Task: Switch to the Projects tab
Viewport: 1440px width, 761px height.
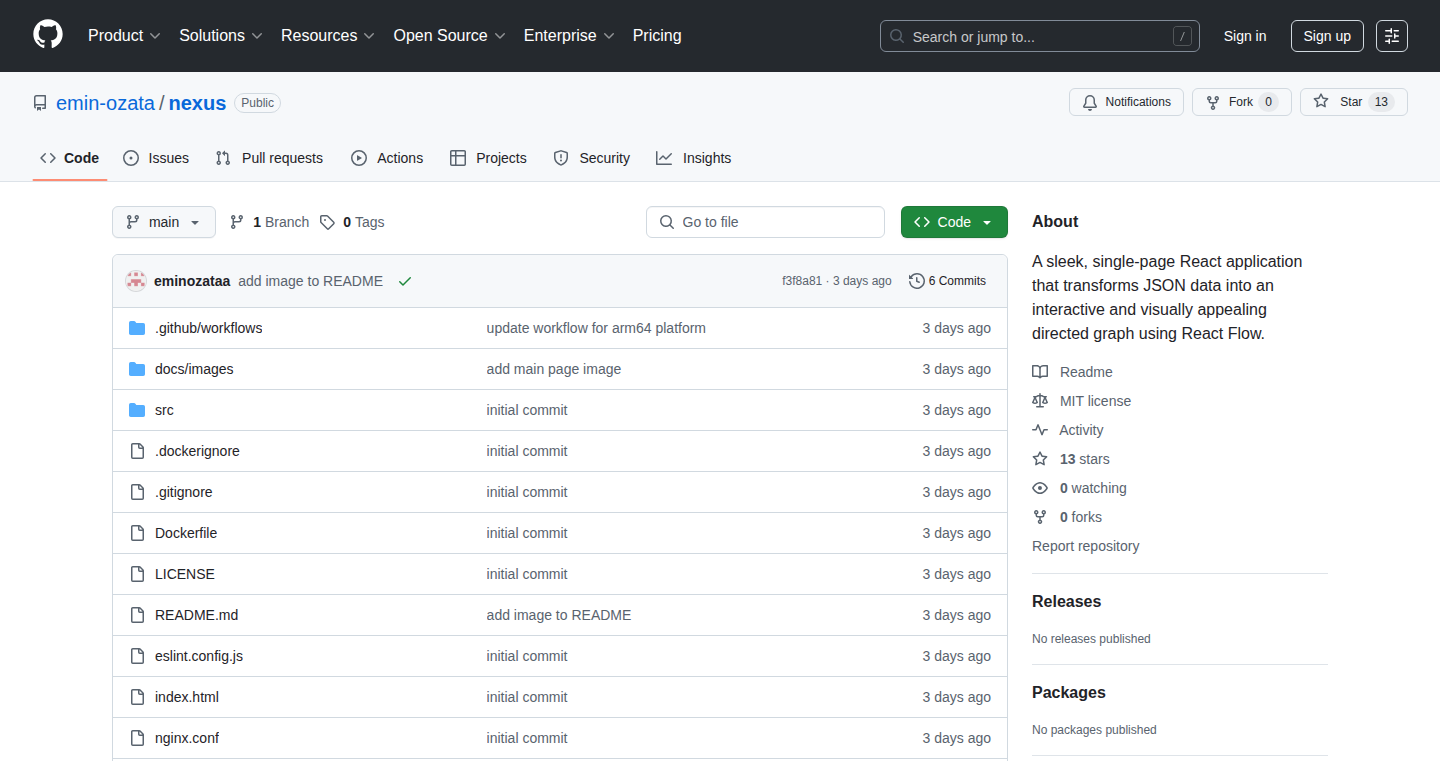Action: point(488,158)
